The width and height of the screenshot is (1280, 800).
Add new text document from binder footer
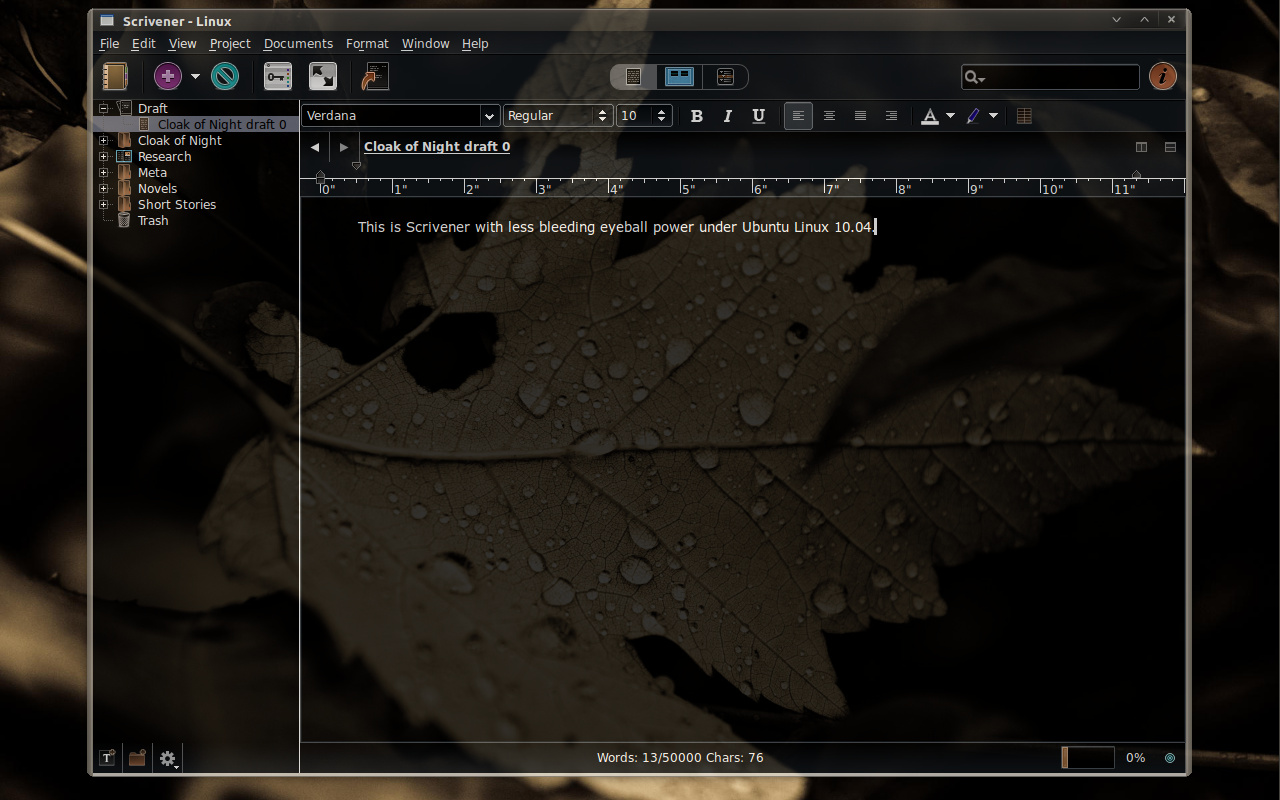pyautogui.click(x=107, y=758)
